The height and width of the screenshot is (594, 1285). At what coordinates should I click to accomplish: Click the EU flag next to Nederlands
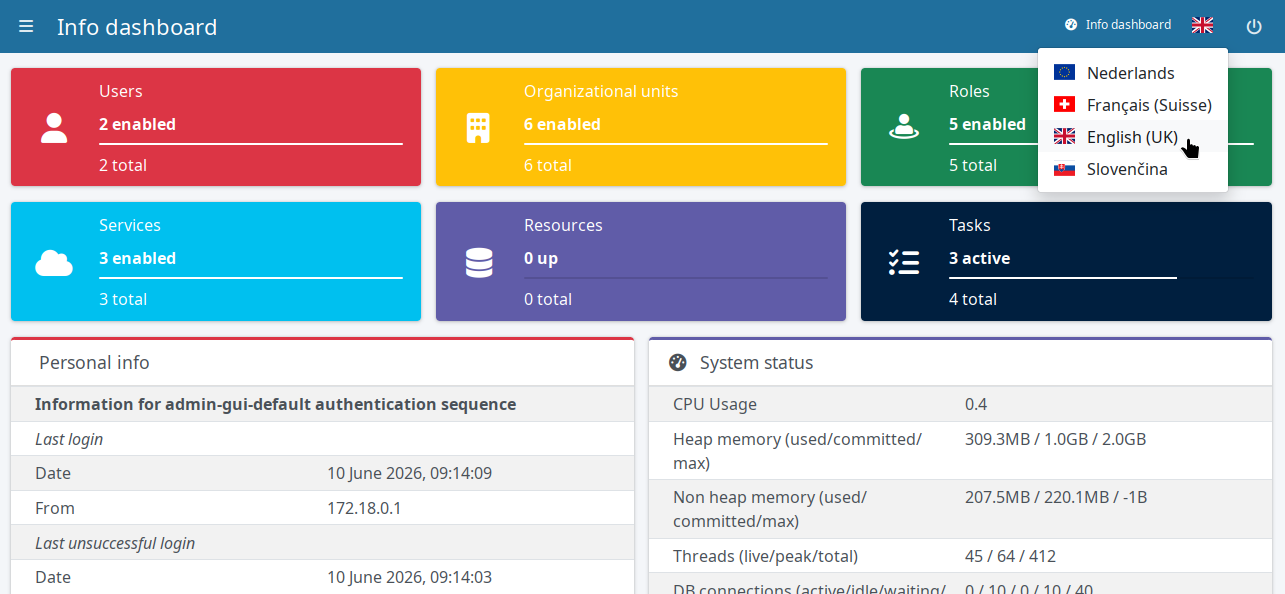(x=1064, y=72)
